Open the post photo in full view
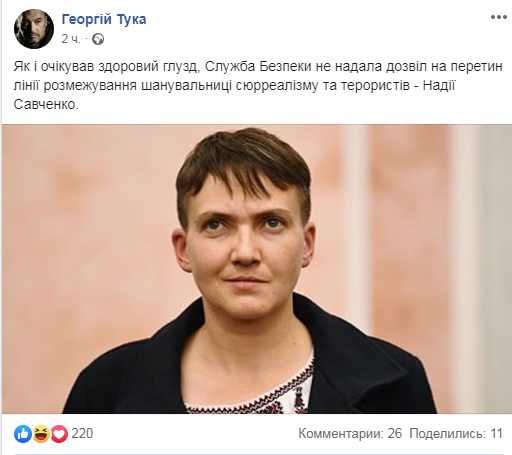The image size is (512, 455). pyautogui.click(x=257, y=269)
